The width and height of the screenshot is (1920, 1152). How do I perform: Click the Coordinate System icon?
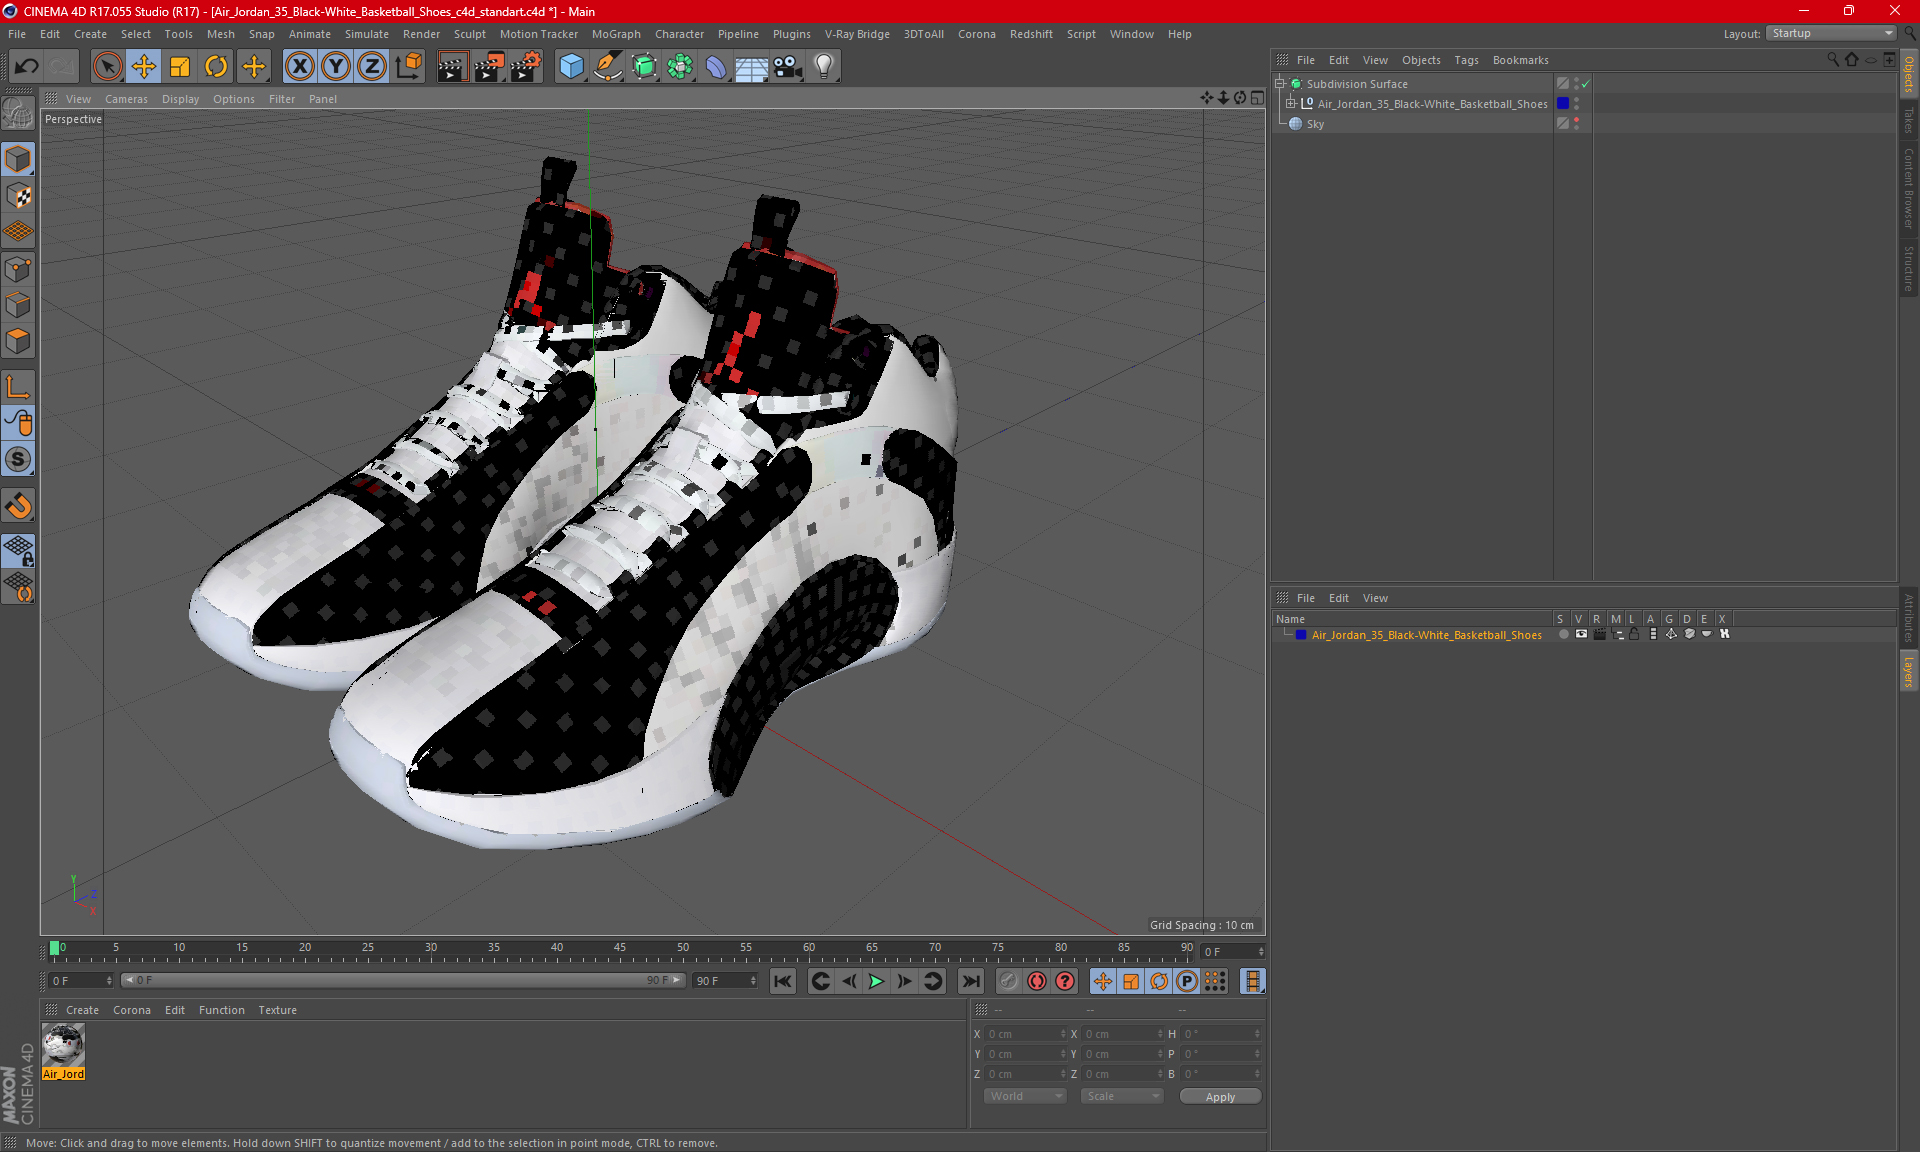pyautogui.click(x=408, y=67)
